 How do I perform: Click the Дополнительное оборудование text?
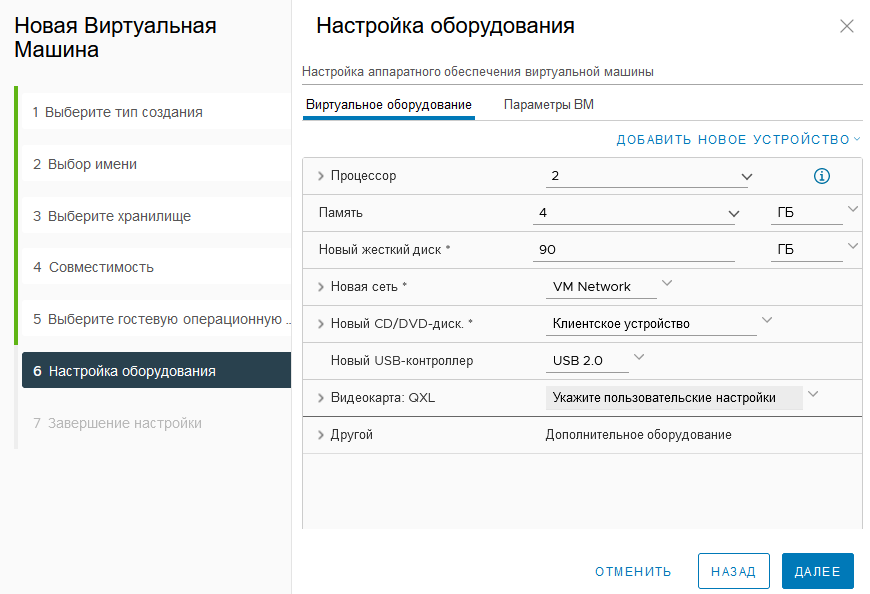tap(638, 435)
